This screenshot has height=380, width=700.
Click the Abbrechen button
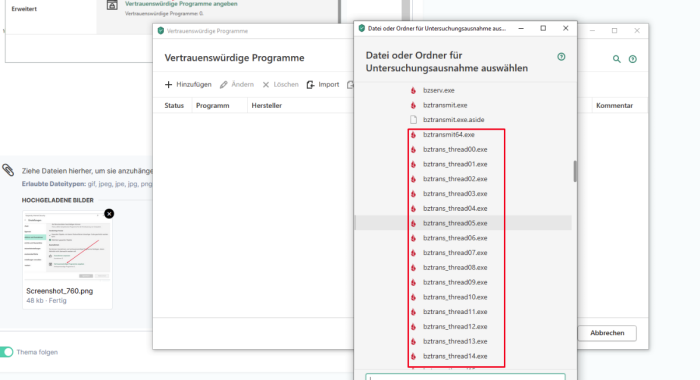[607, 333]
